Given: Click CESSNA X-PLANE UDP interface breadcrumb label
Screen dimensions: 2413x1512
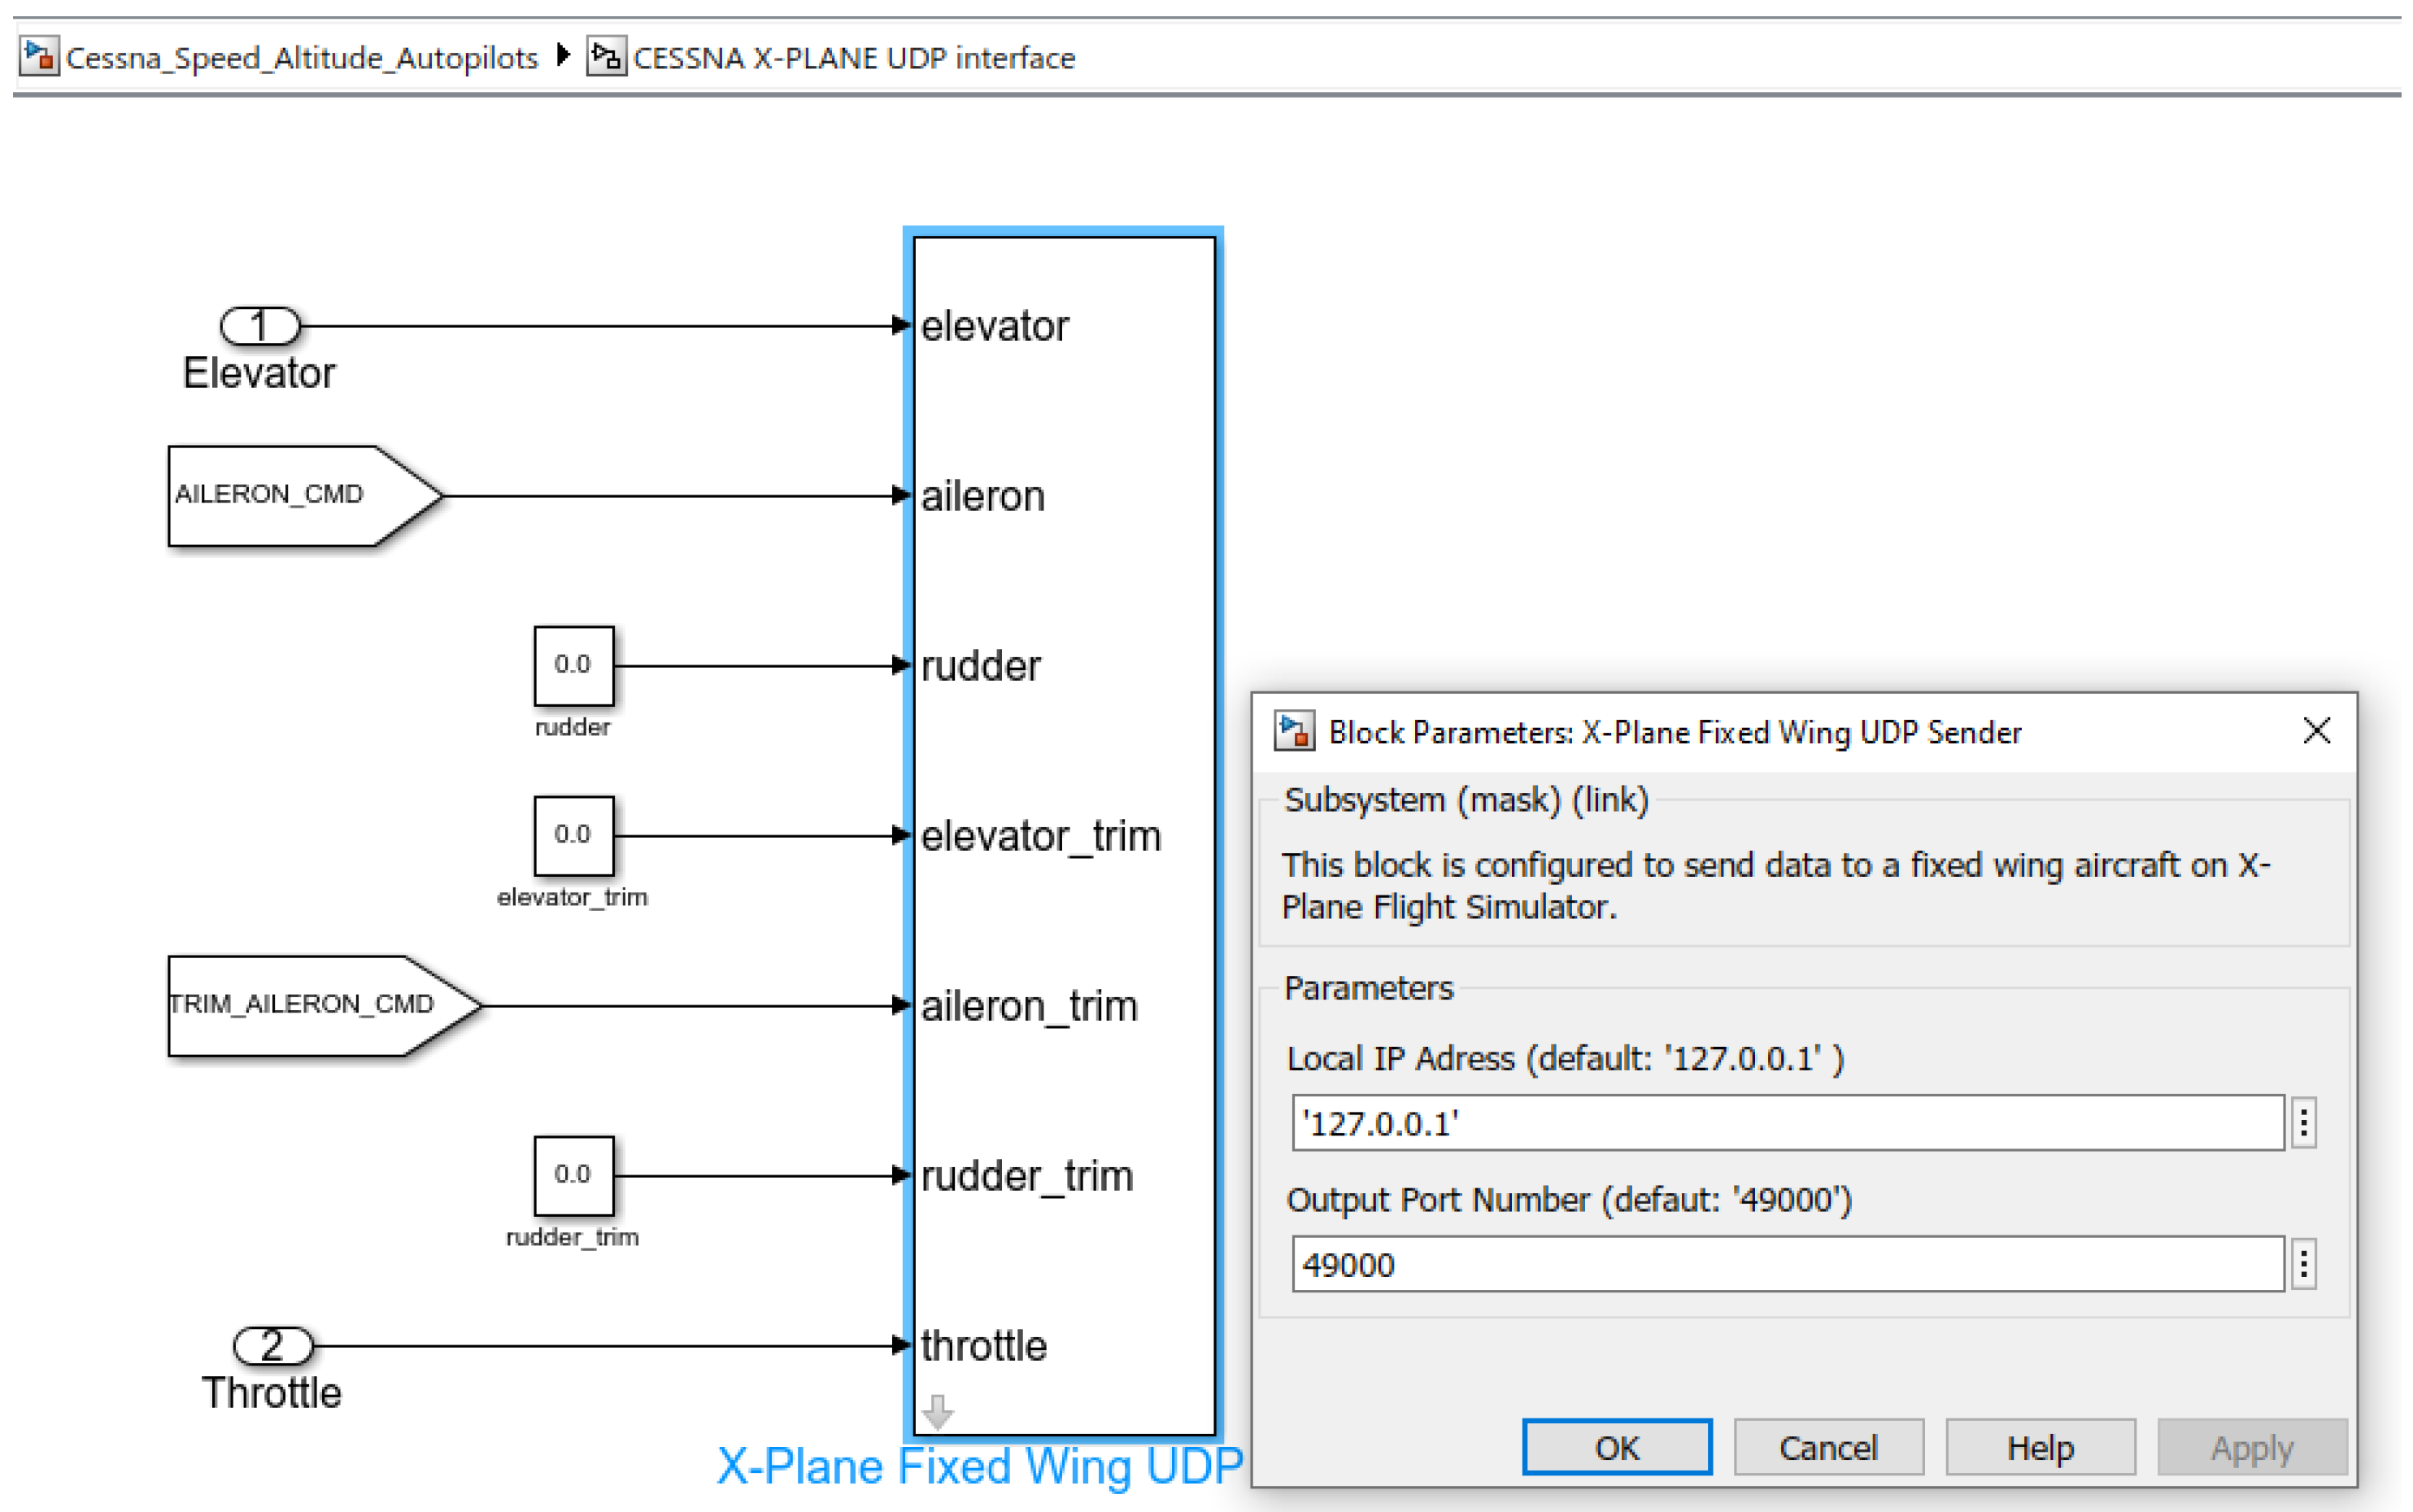Looking at the screenshot, I should [853, 58].
